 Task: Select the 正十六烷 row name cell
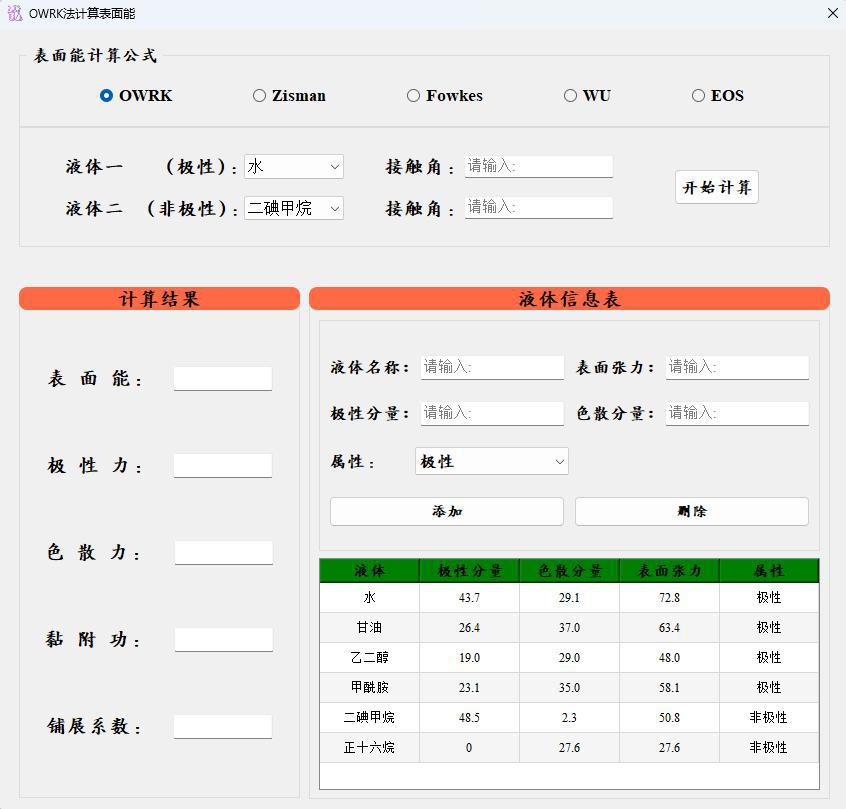(x=370, y=747)
